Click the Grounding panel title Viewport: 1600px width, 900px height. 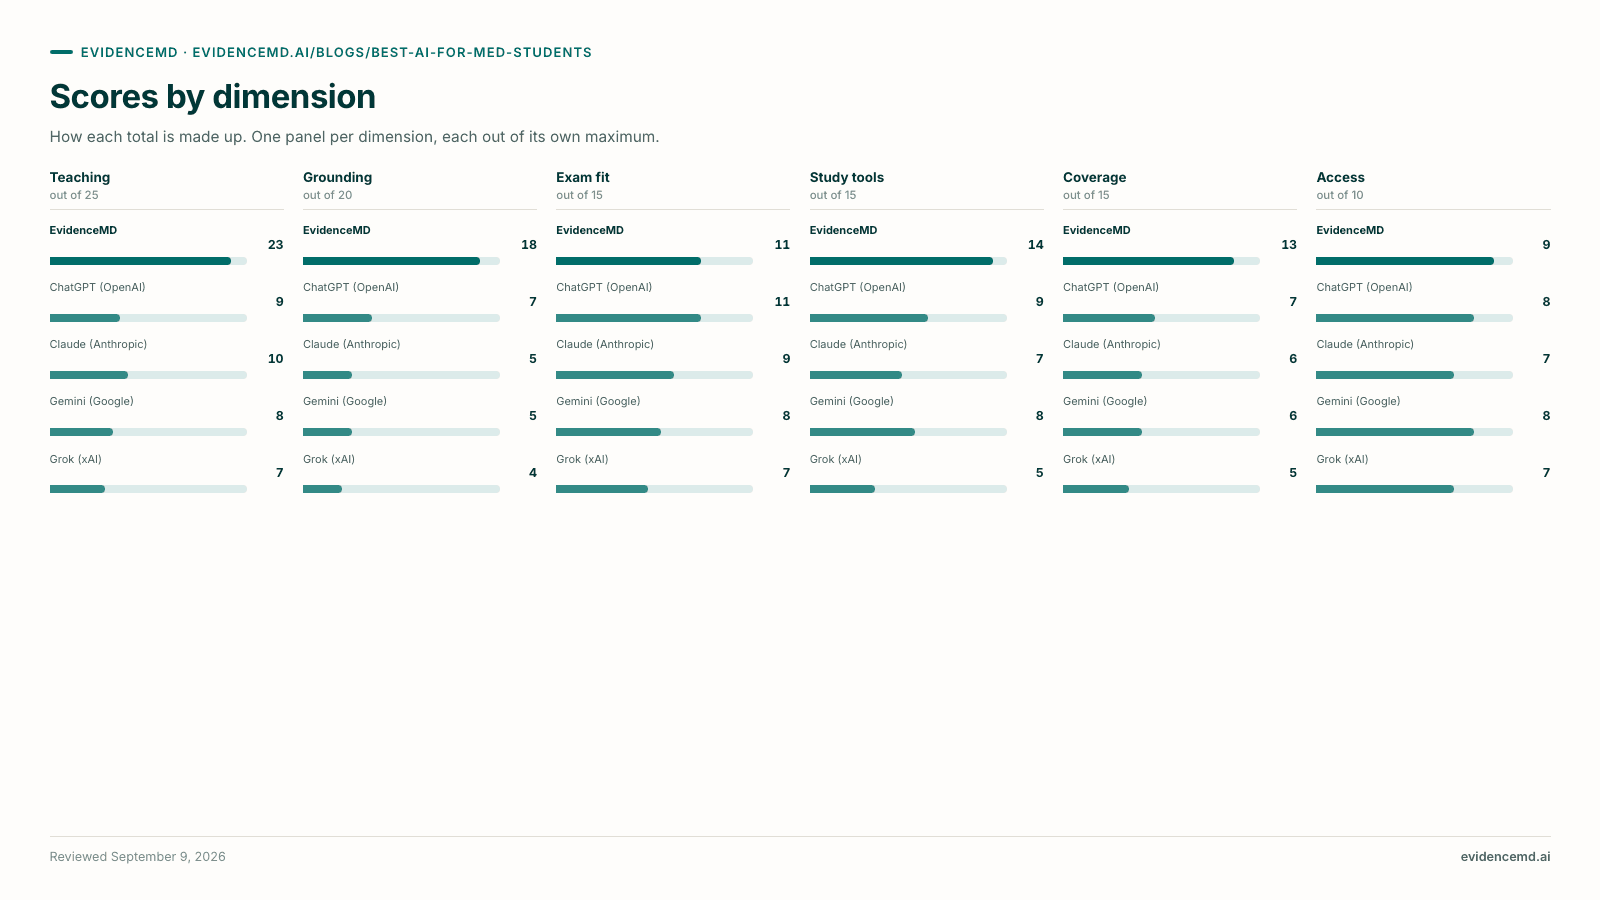tap(338, 177)
